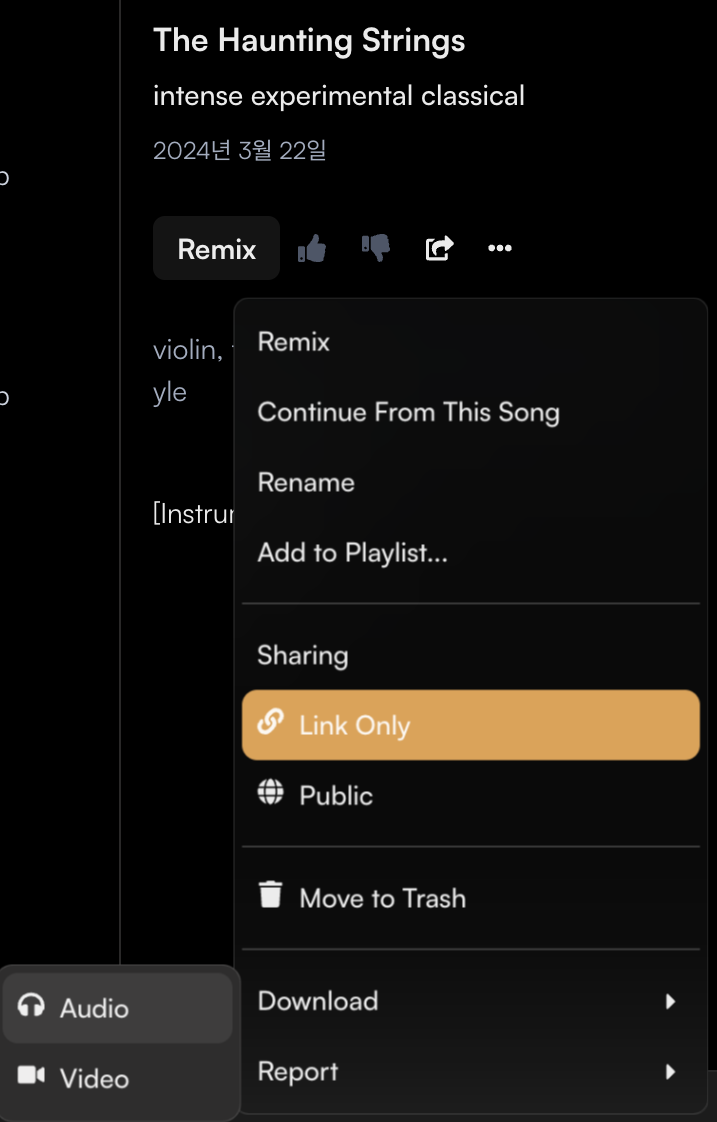
Task: Click the thumbs up like icon
Action: [313, 248]
